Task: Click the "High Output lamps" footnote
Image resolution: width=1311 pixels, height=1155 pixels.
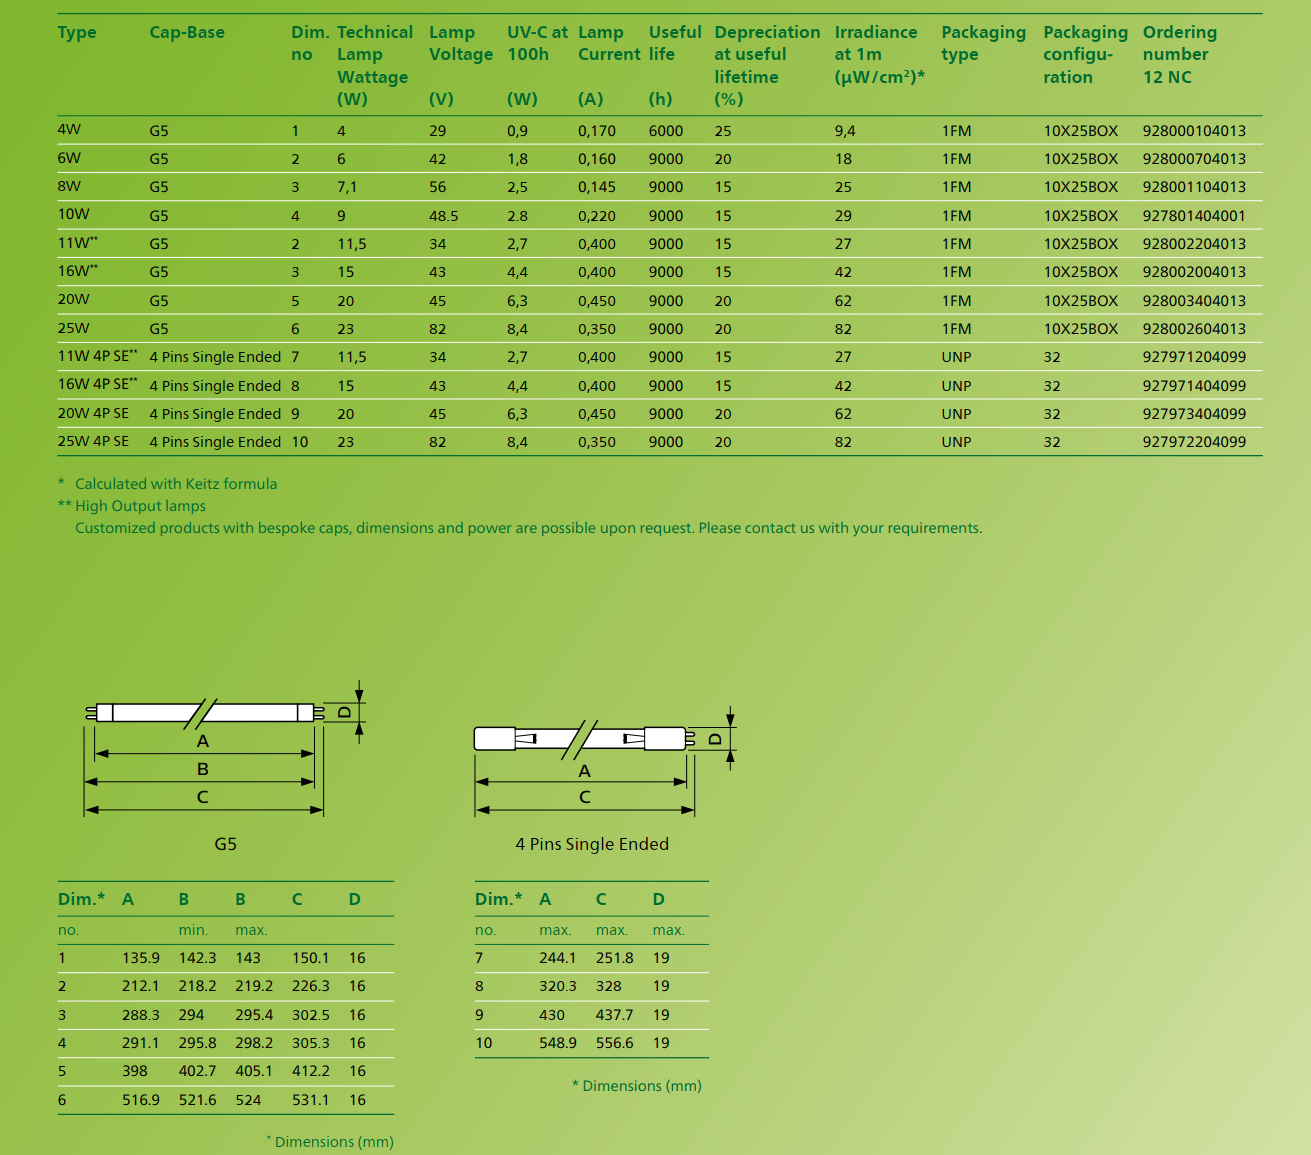Action: pos(140,506)
